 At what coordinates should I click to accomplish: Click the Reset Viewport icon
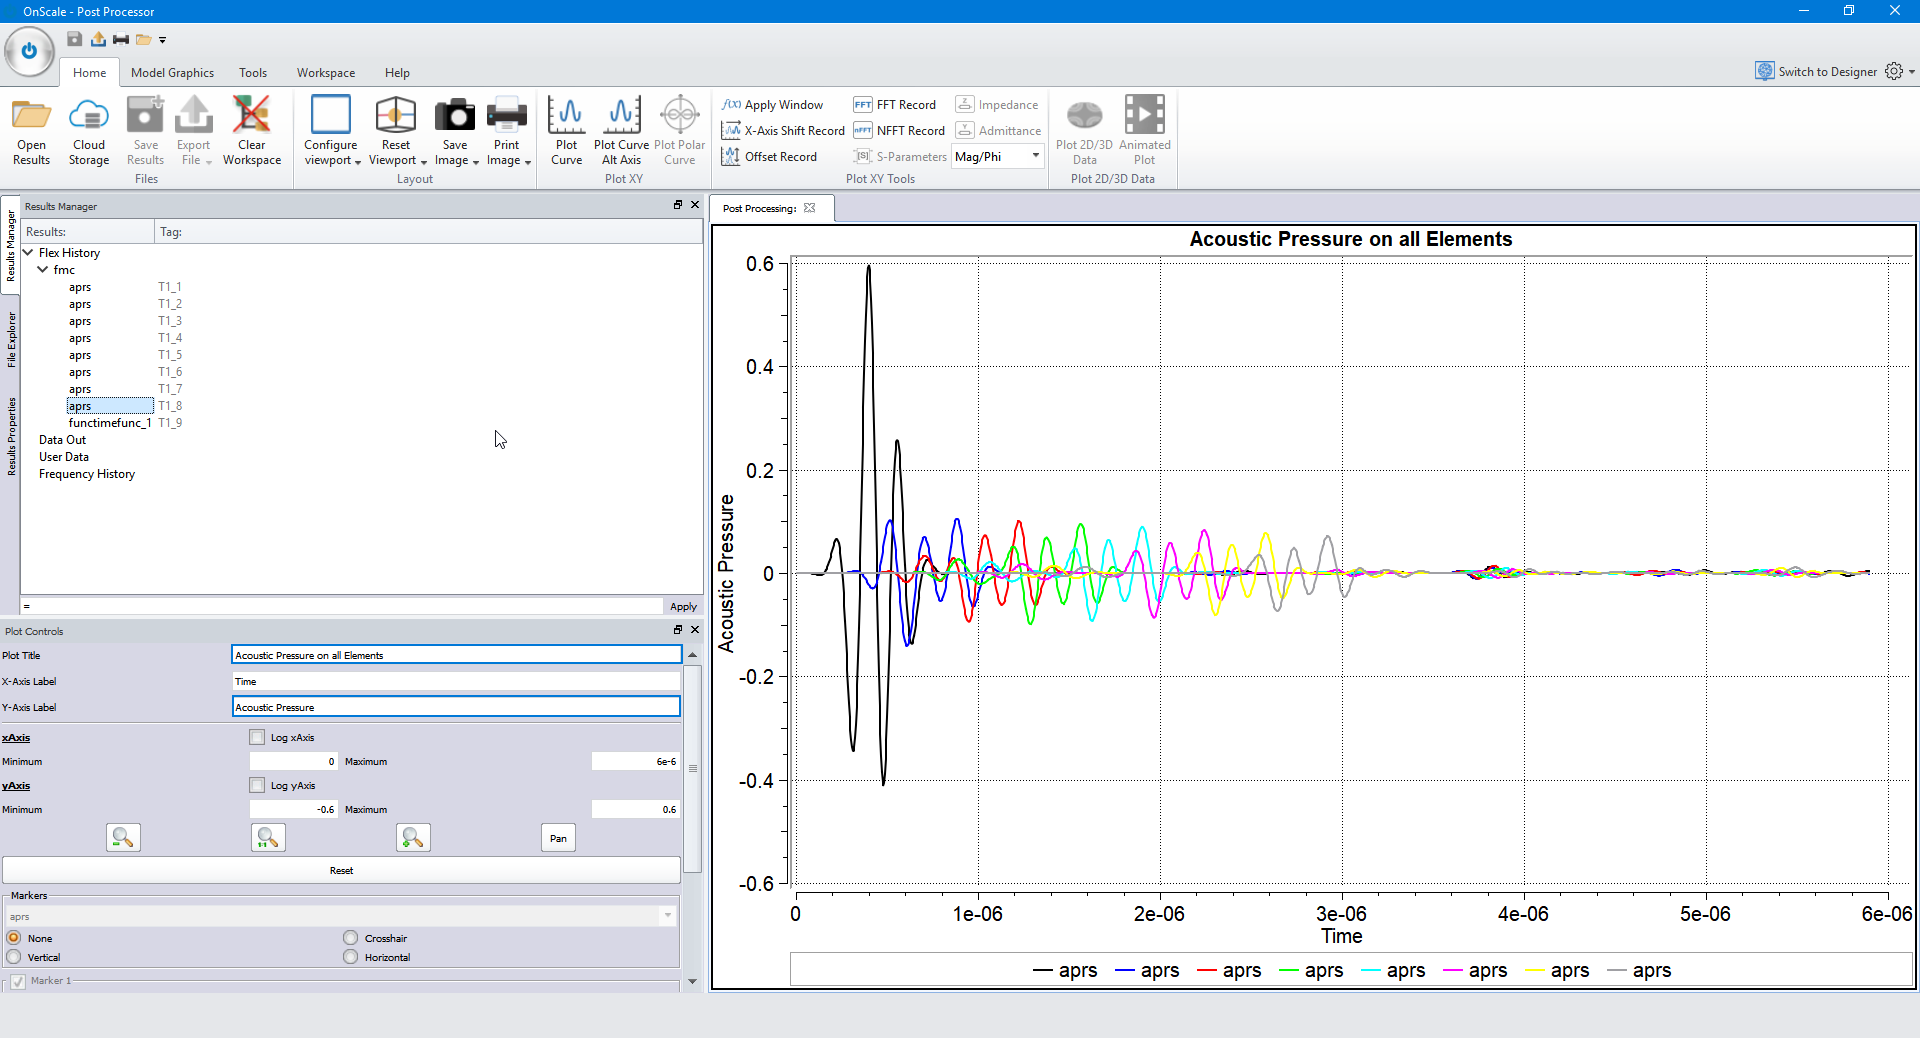point(396,115)
